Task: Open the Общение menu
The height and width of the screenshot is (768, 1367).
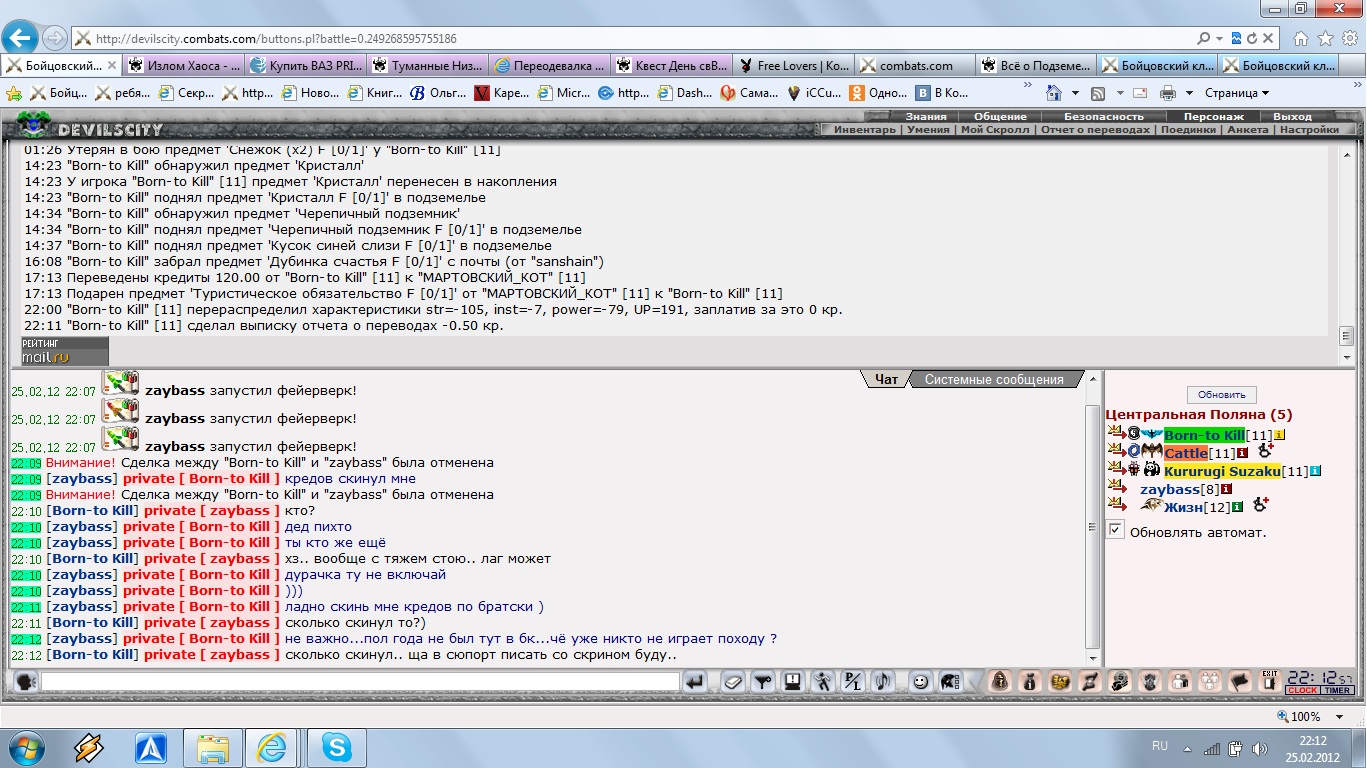Action: pyautogui.click(x=1001, y=117)
